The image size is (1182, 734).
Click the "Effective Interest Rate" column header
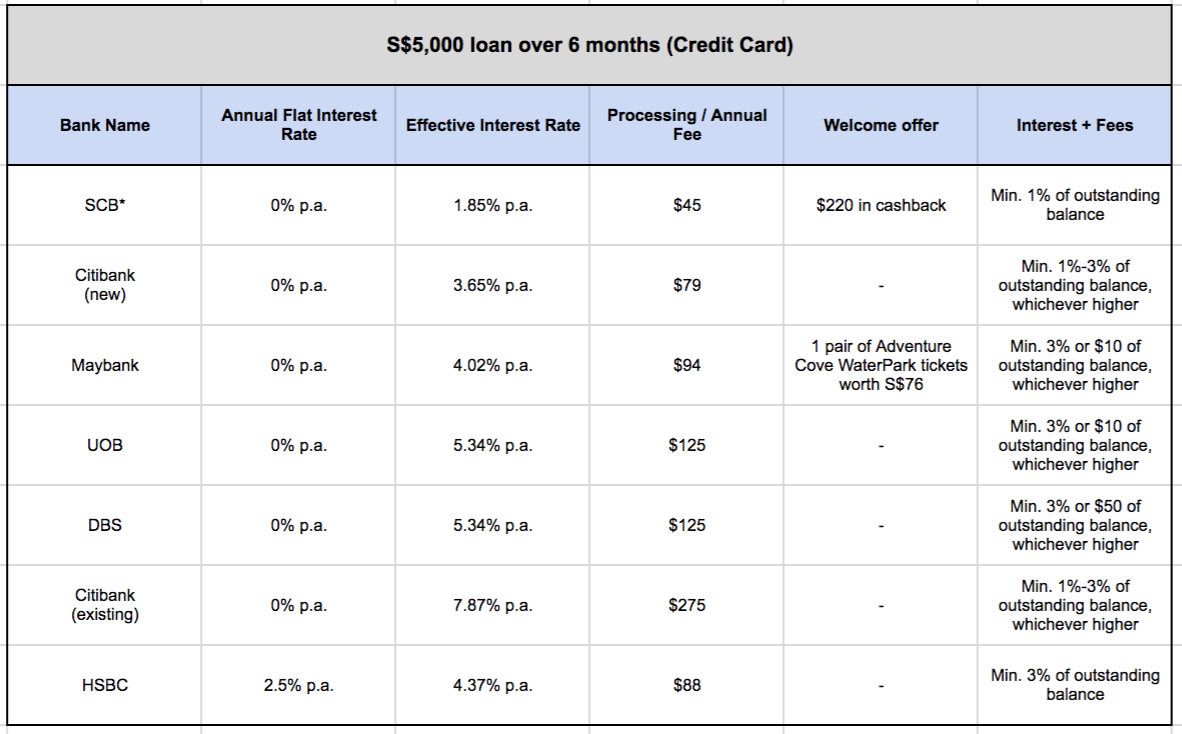point(492,125)
